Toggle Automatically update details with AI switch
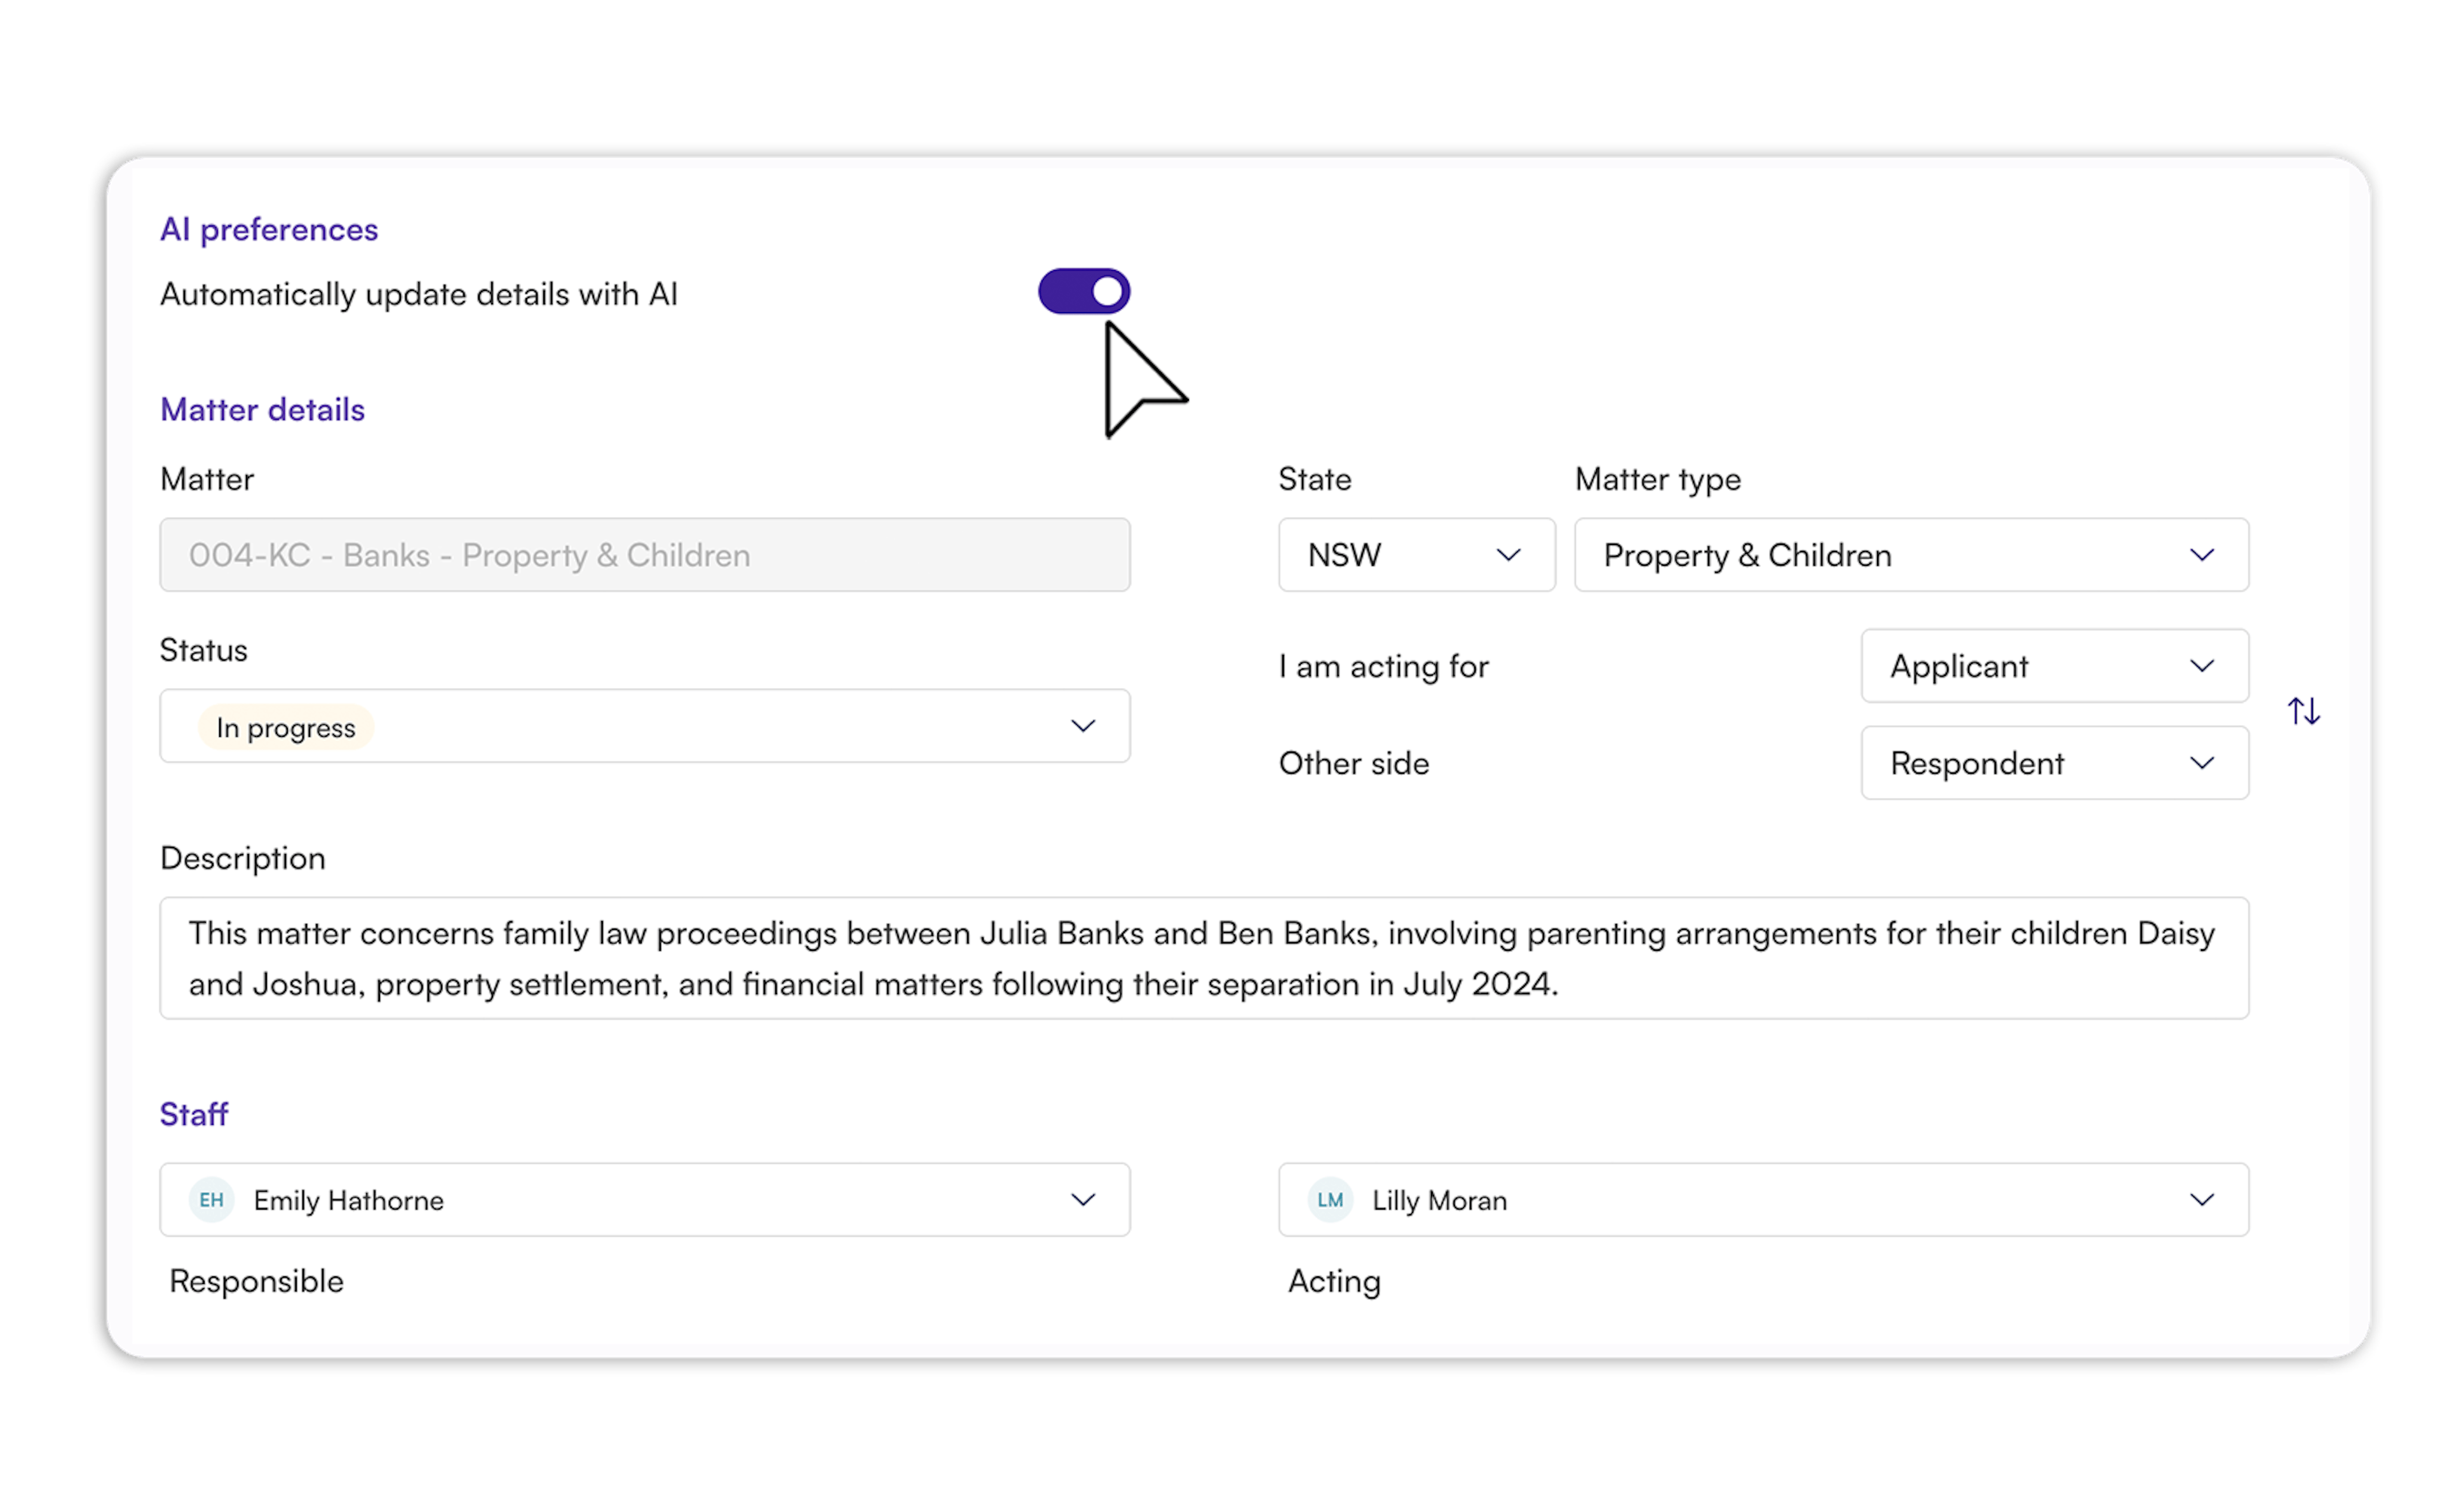The image size is (2440, 1512). coord(1084,291)
